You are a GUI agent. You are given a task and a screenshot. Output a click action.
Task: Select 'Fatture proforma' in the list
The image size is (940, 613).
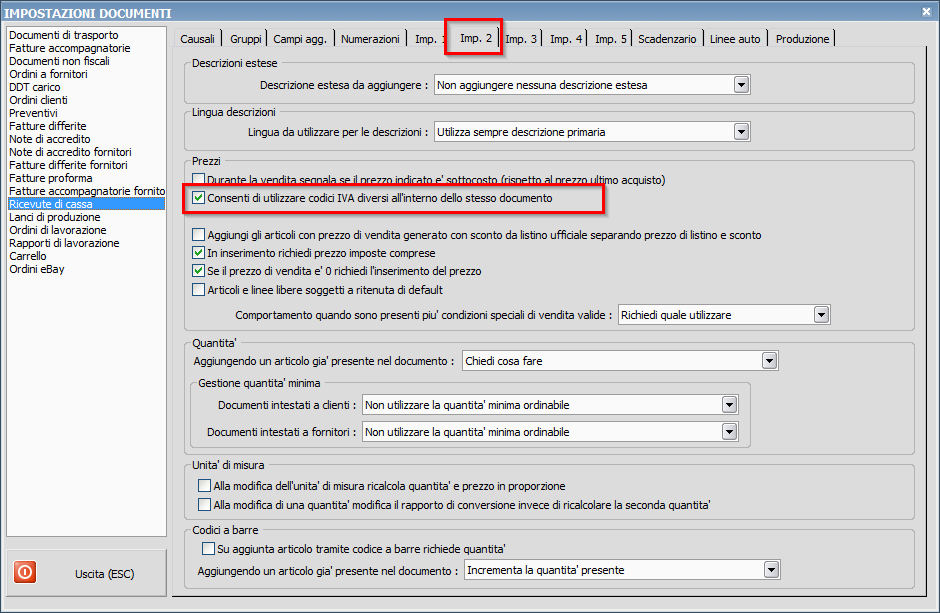50,178
